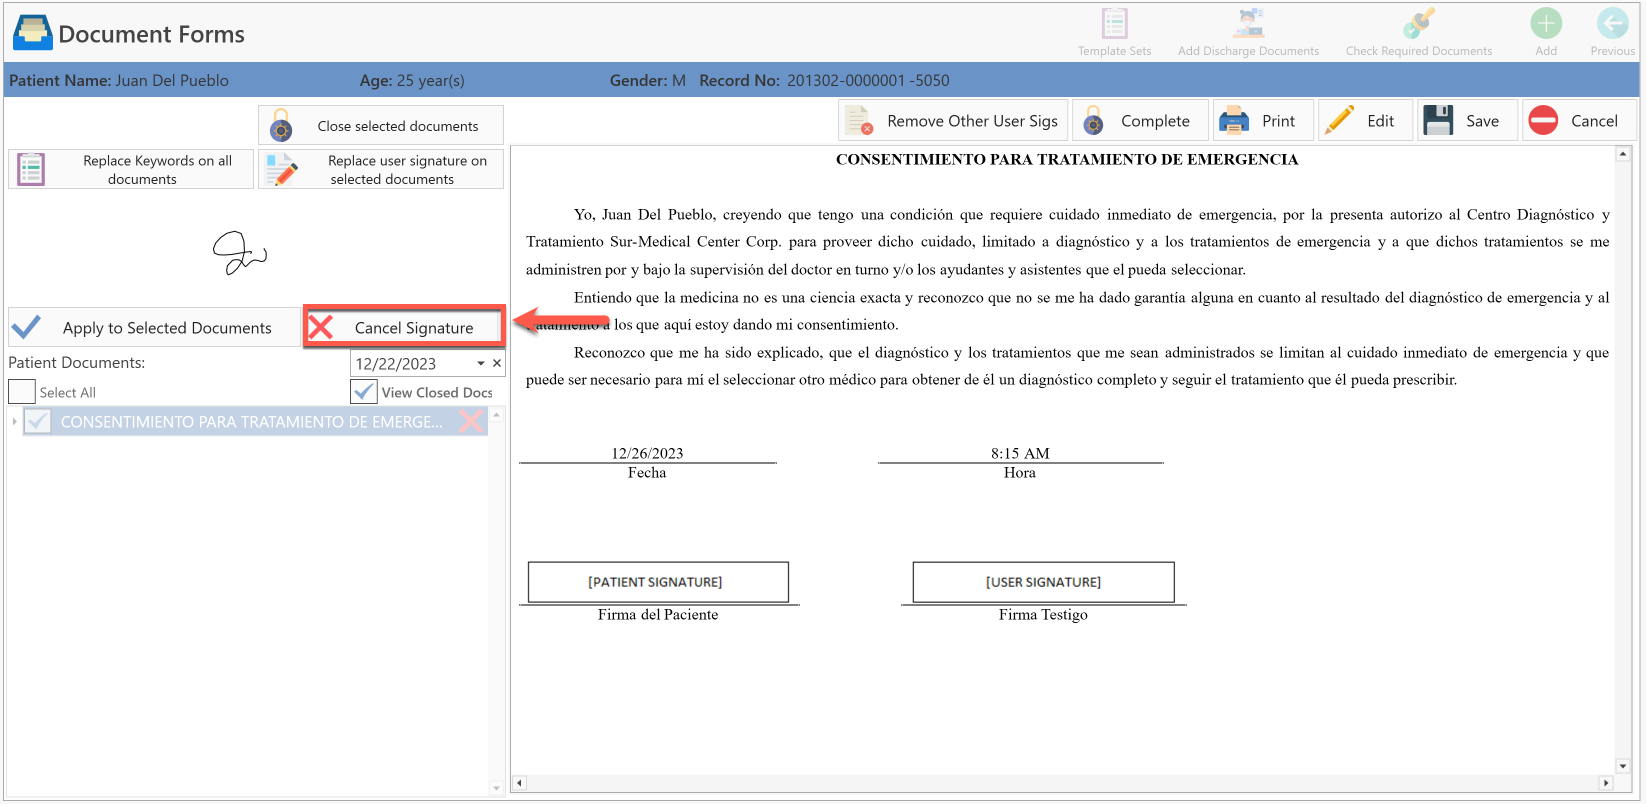Screen dimensions: 1646x804
Task: Click the signature preview image
Action: (x=240, y=253)
